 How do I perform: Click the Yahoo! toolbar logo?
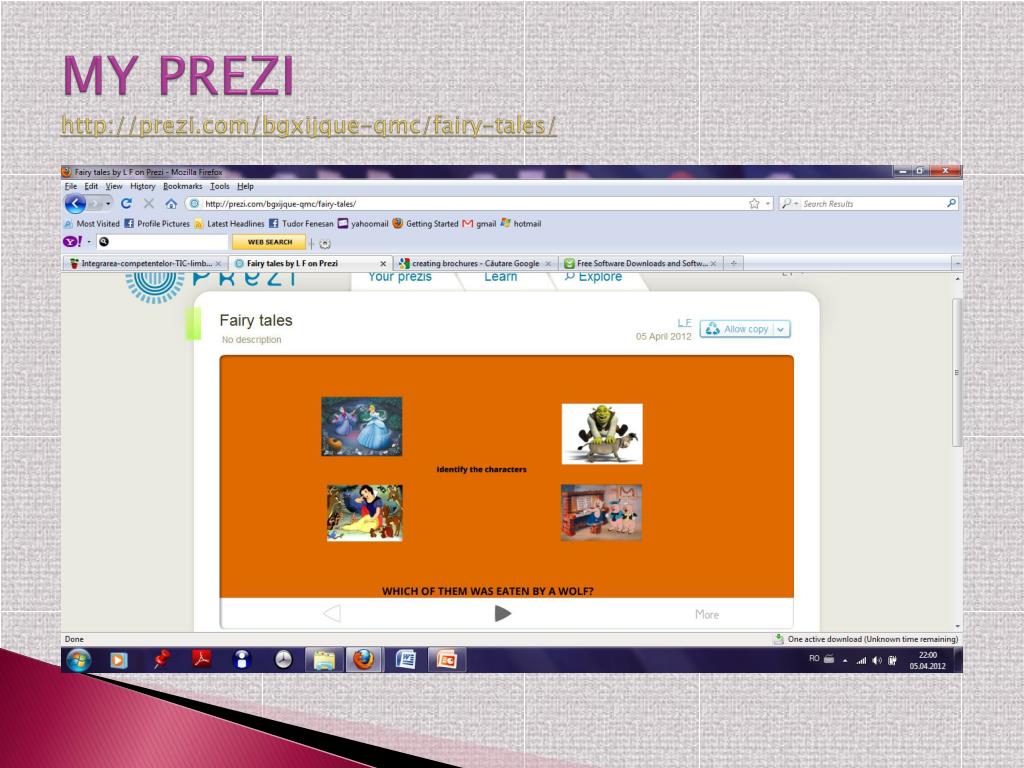click(72, 242)
